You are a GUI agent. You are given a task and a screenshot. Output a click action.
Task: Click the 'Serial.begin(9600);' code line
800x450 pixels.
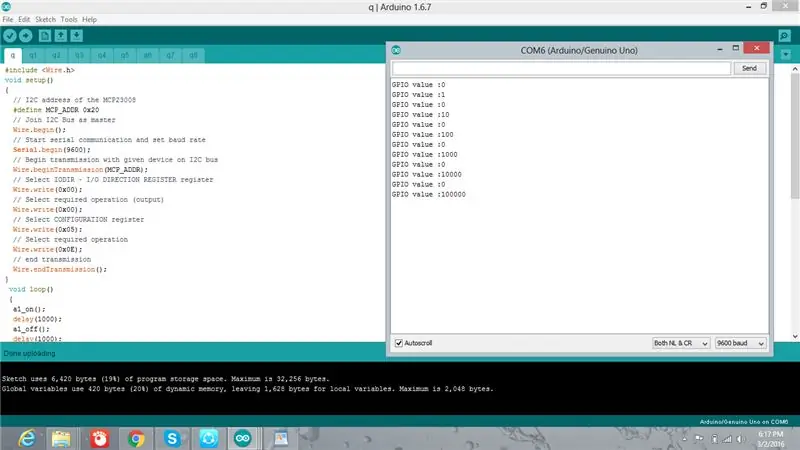pos(52,149)
